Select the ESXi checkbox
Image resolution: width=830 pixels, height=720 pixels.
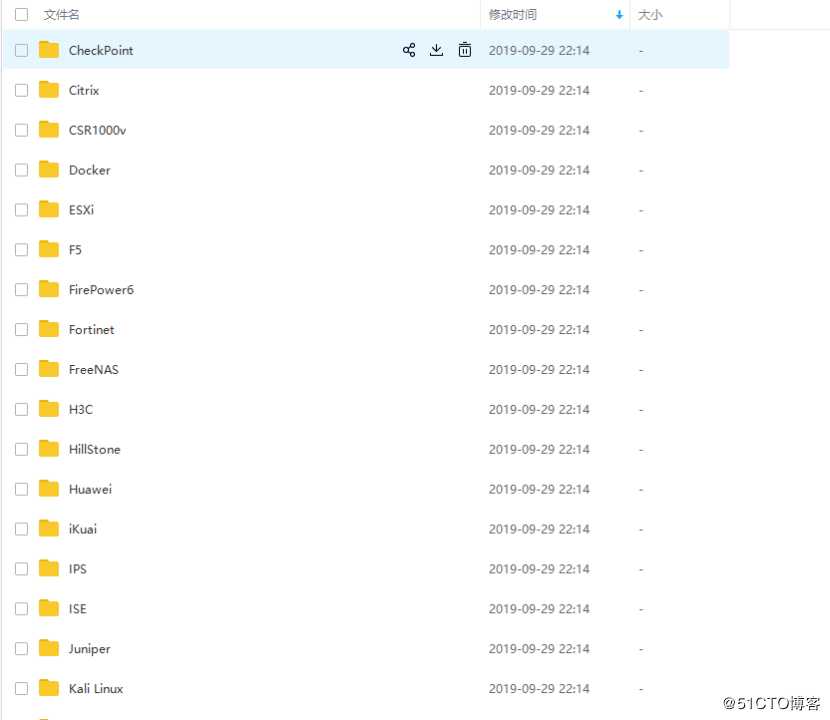click(22, 210)
